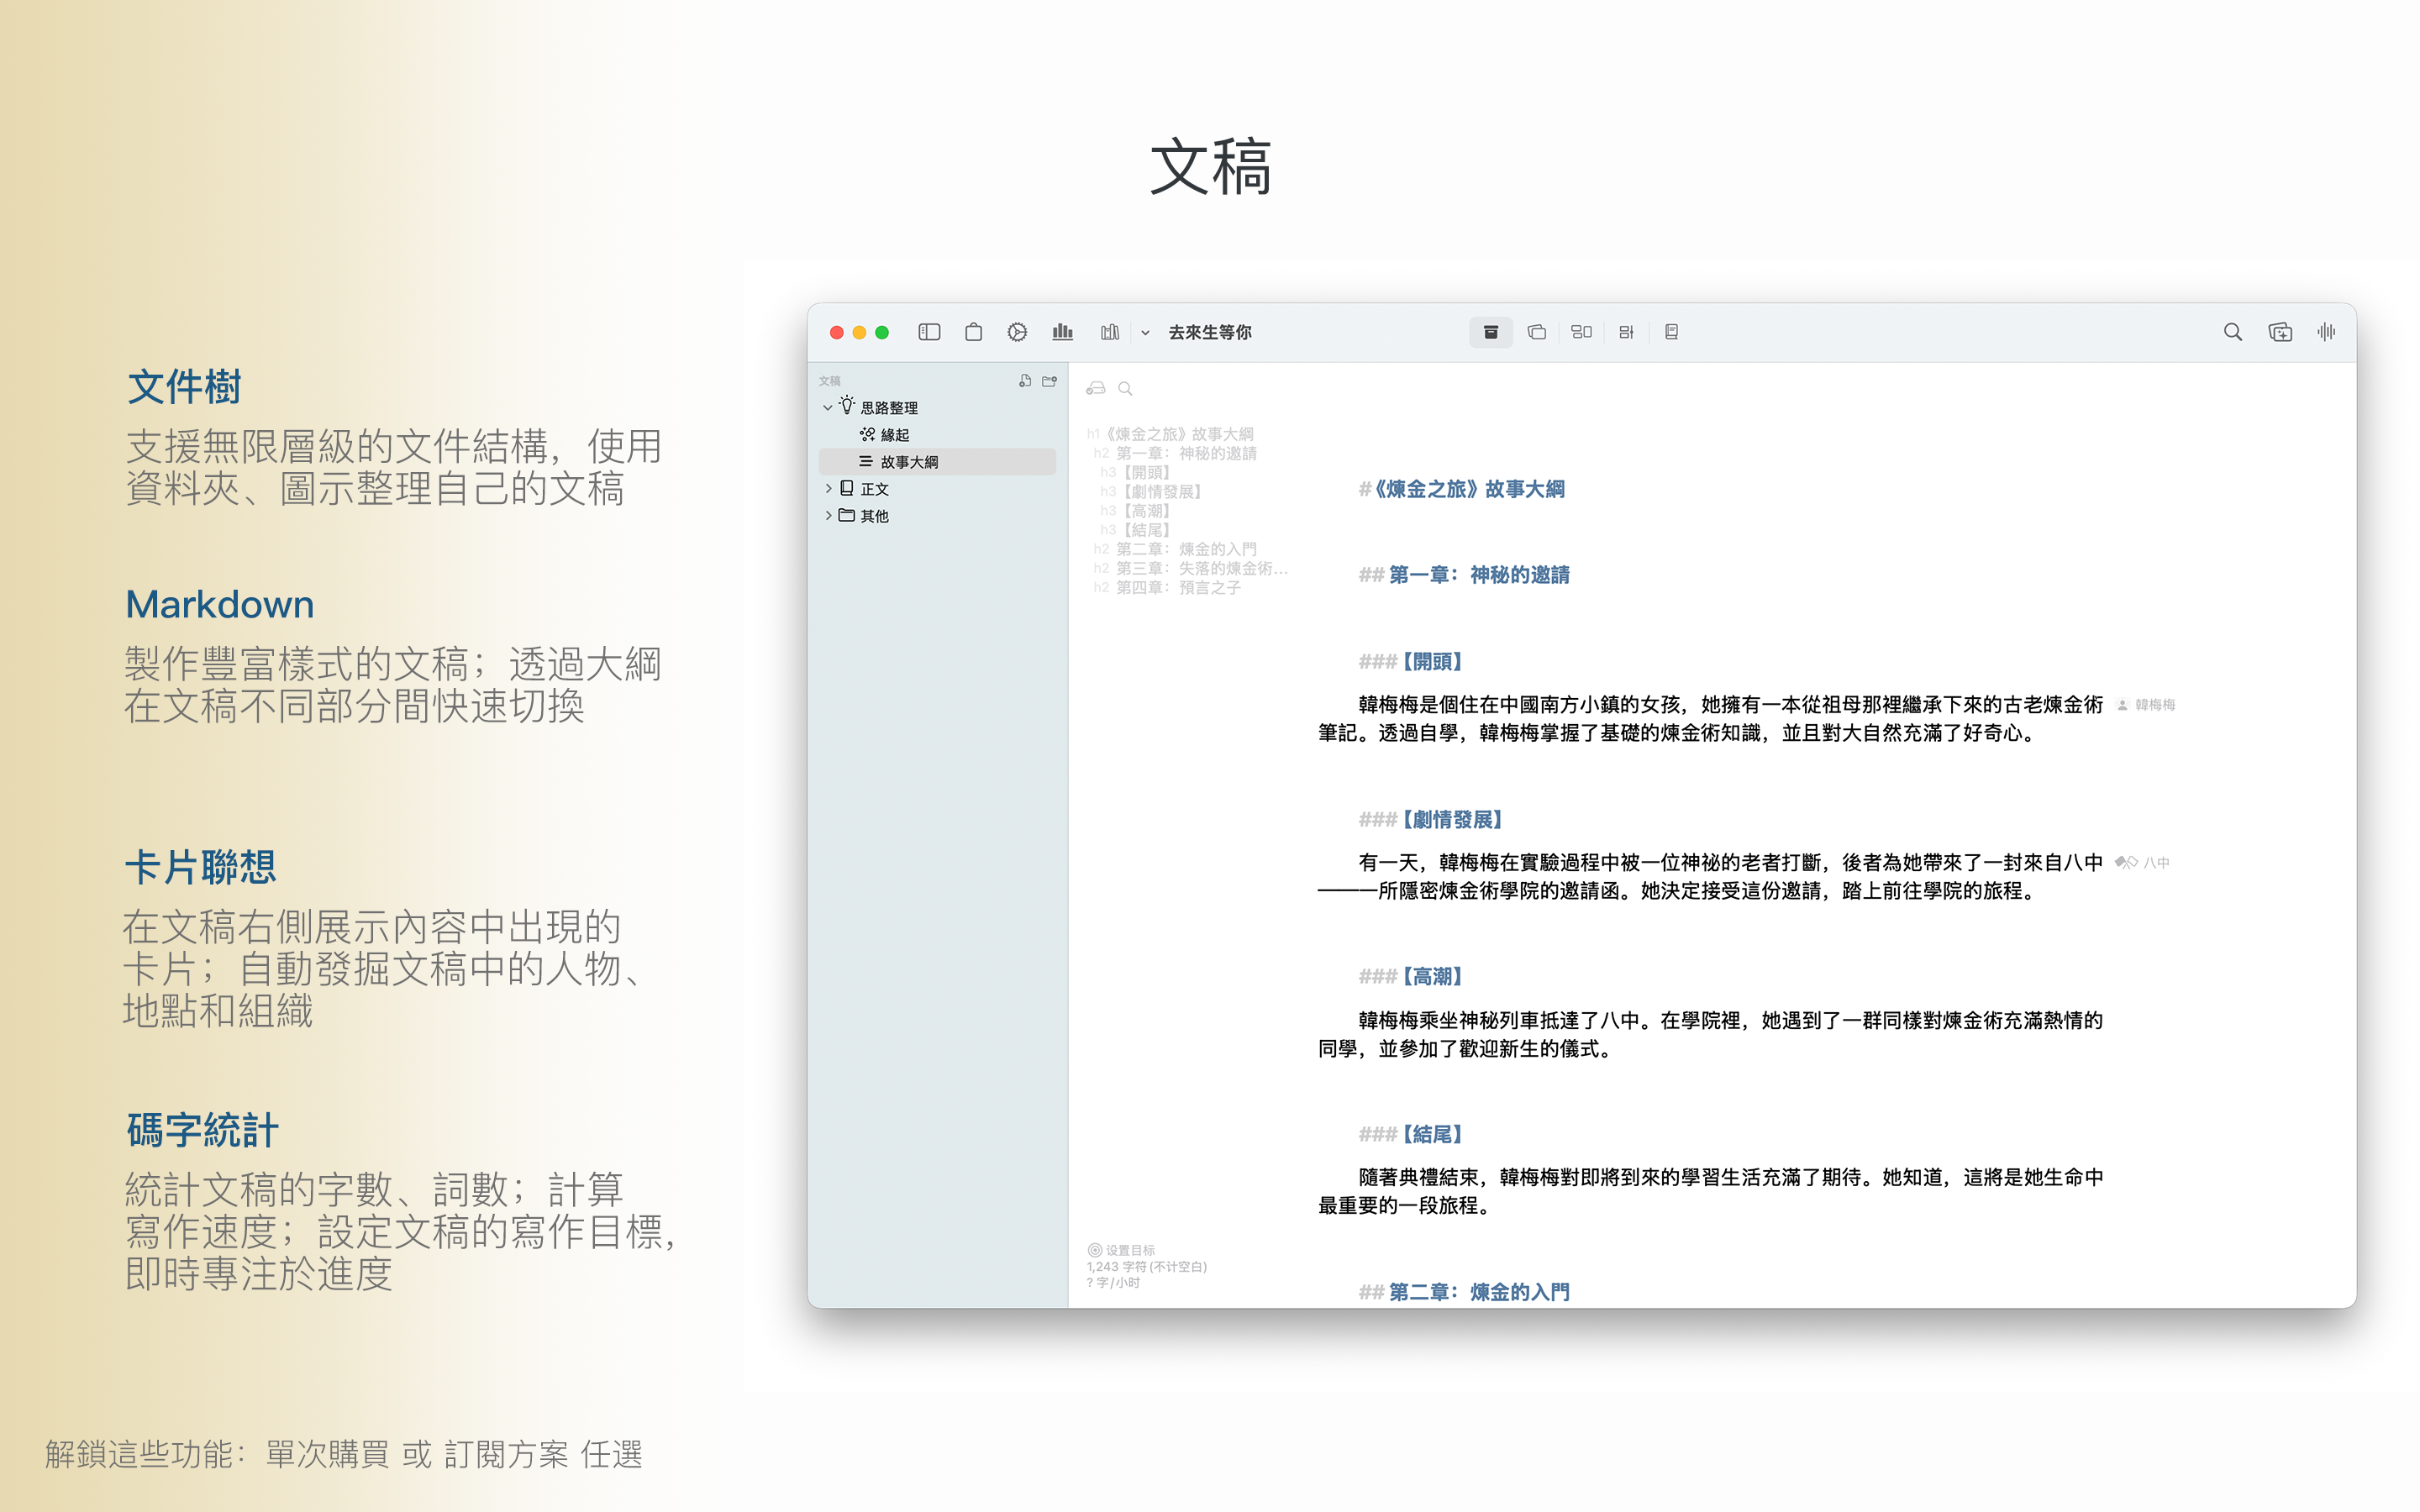Click the folder icon beside 其他
Screen dimensions: 2420x1512
(847, 515)
